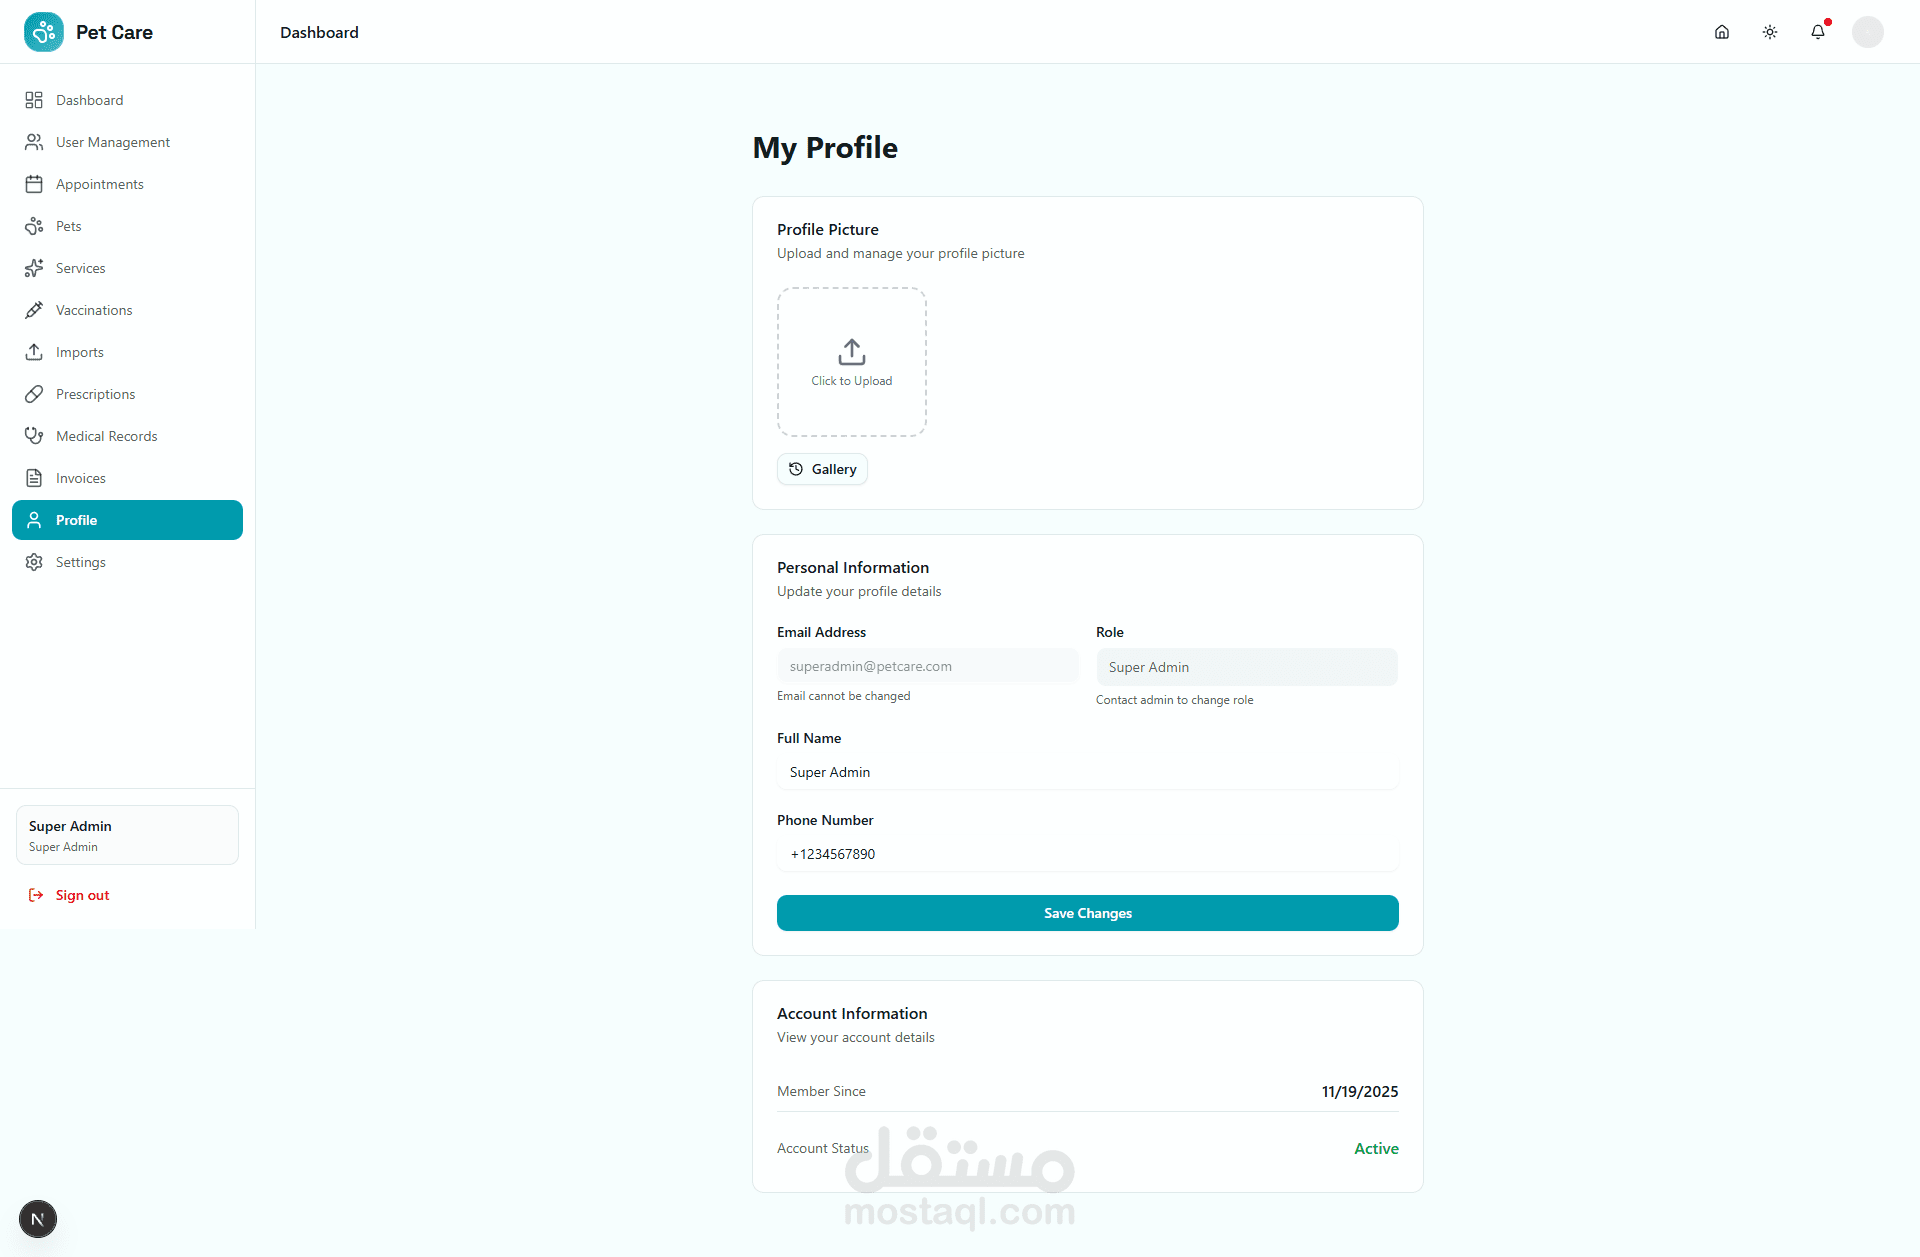Click the Sign out icon

(x=36, y=895)
